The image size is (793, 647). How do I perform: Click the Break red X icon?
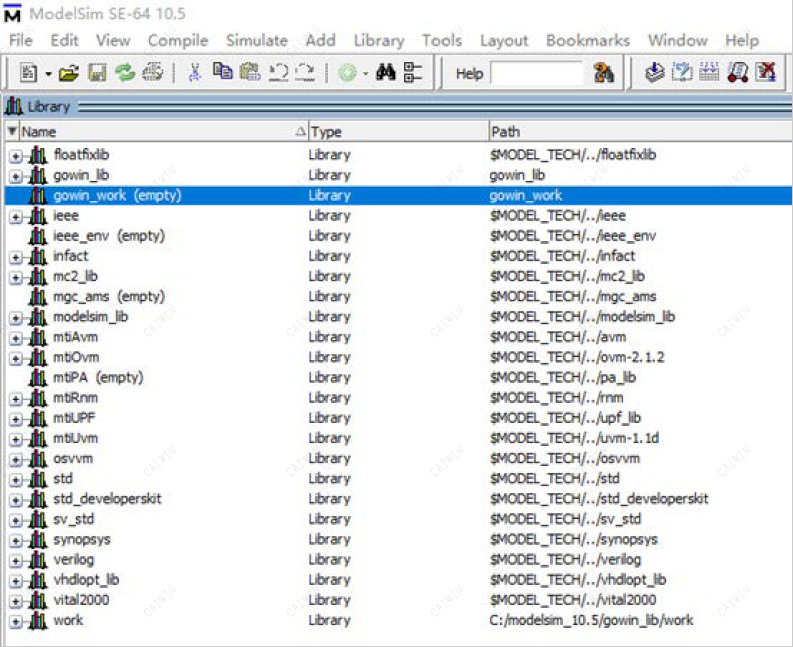tap(766, 72)
